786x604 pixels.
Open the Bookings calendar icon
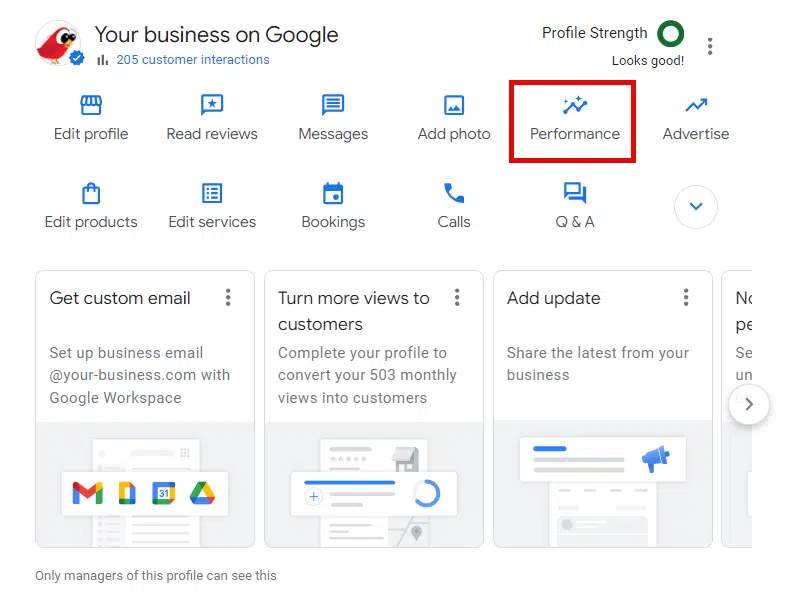tap(333, 193)
